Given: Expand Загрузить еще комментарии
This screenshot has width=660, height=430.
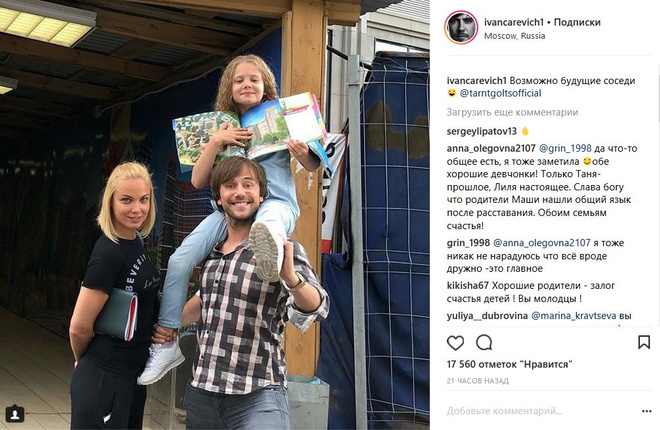Looking at the screenshot, I should (512, 112).
